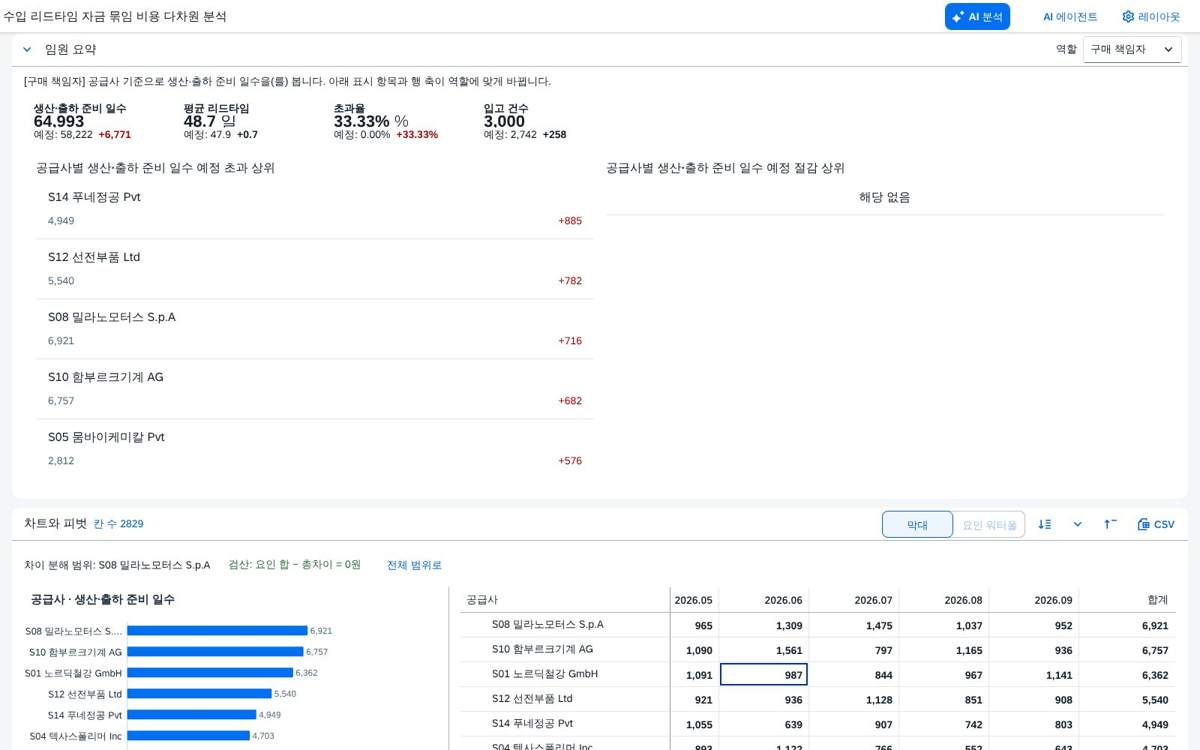Image resolution: width=1200 pixels, height=750 pixels.
Task: Select S10 함부르크기계 AG in the overrun list
Action: coord(314,389)
